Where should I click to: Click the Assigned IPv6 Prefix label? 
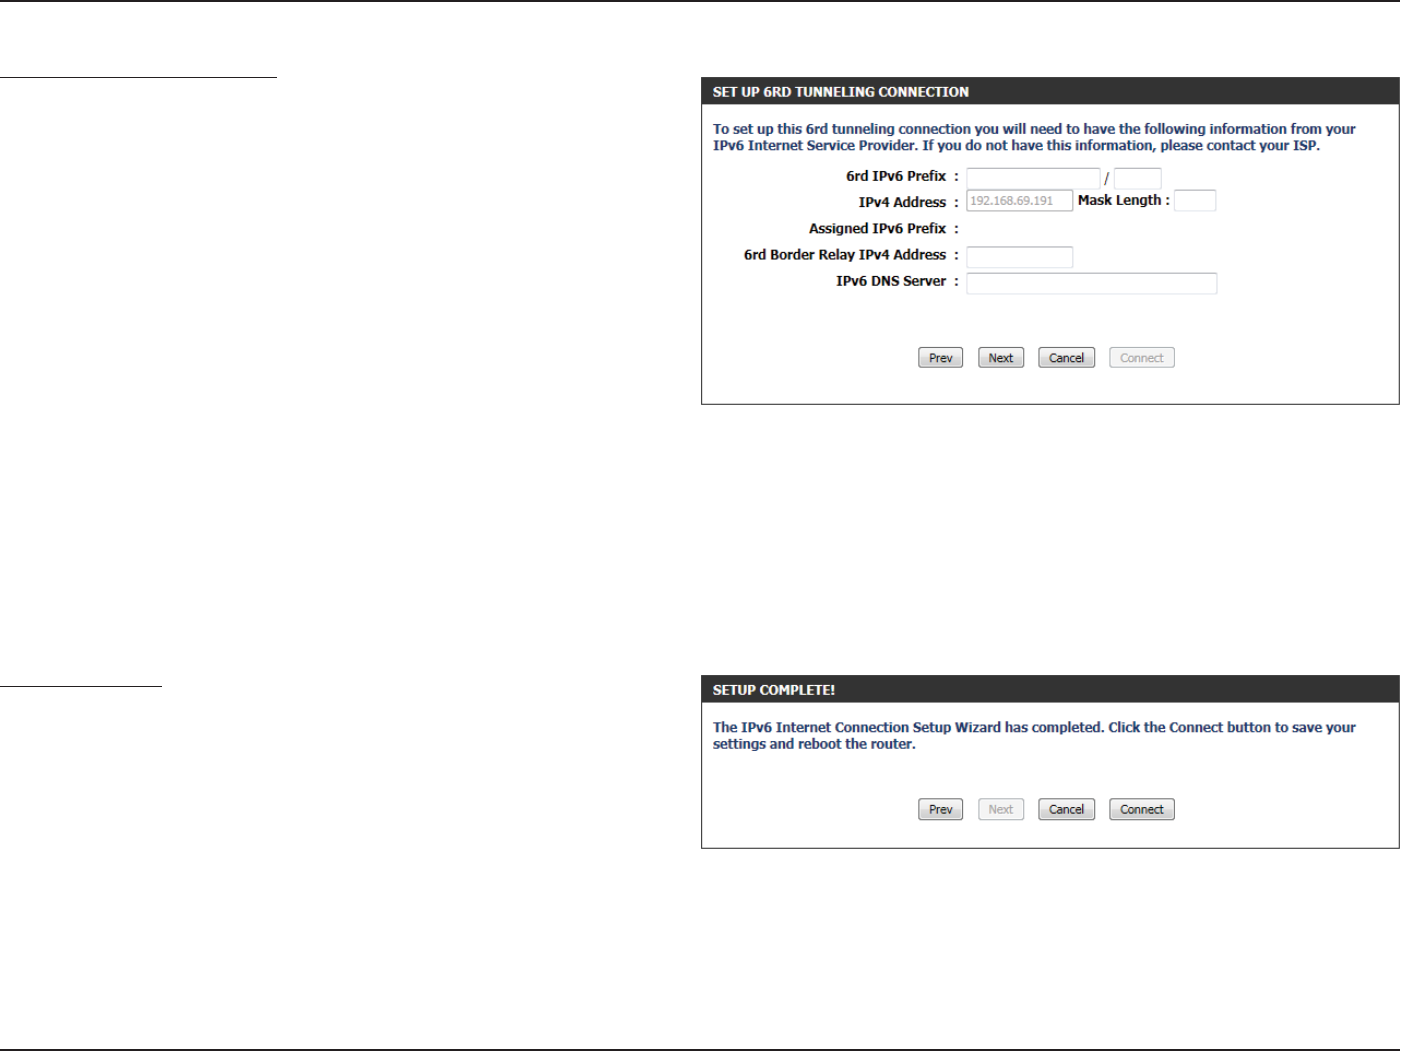coord(878,229)
